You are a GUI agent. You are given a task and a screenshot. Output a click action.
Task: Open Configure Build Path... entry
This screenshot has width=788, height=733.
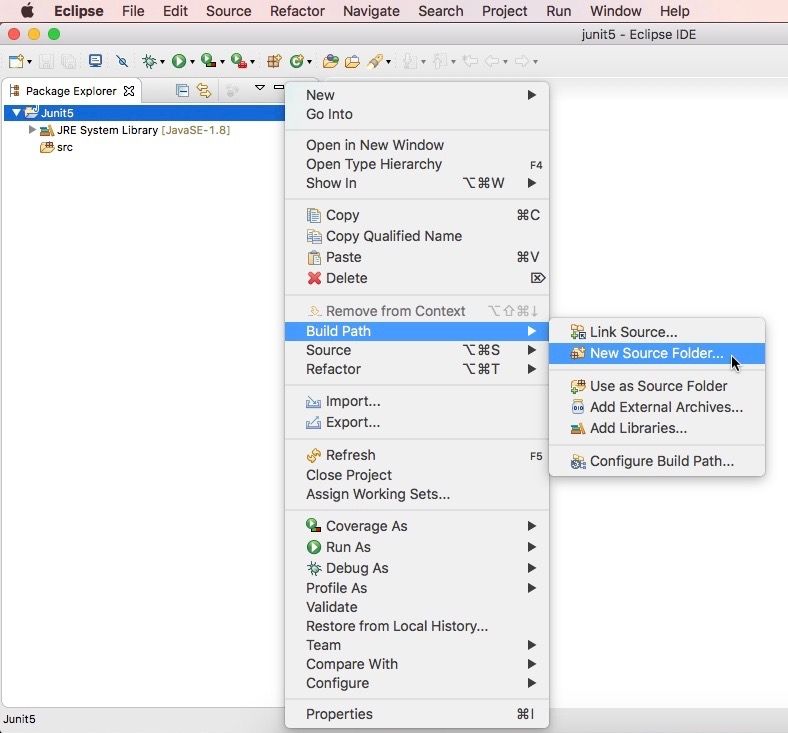657,461
